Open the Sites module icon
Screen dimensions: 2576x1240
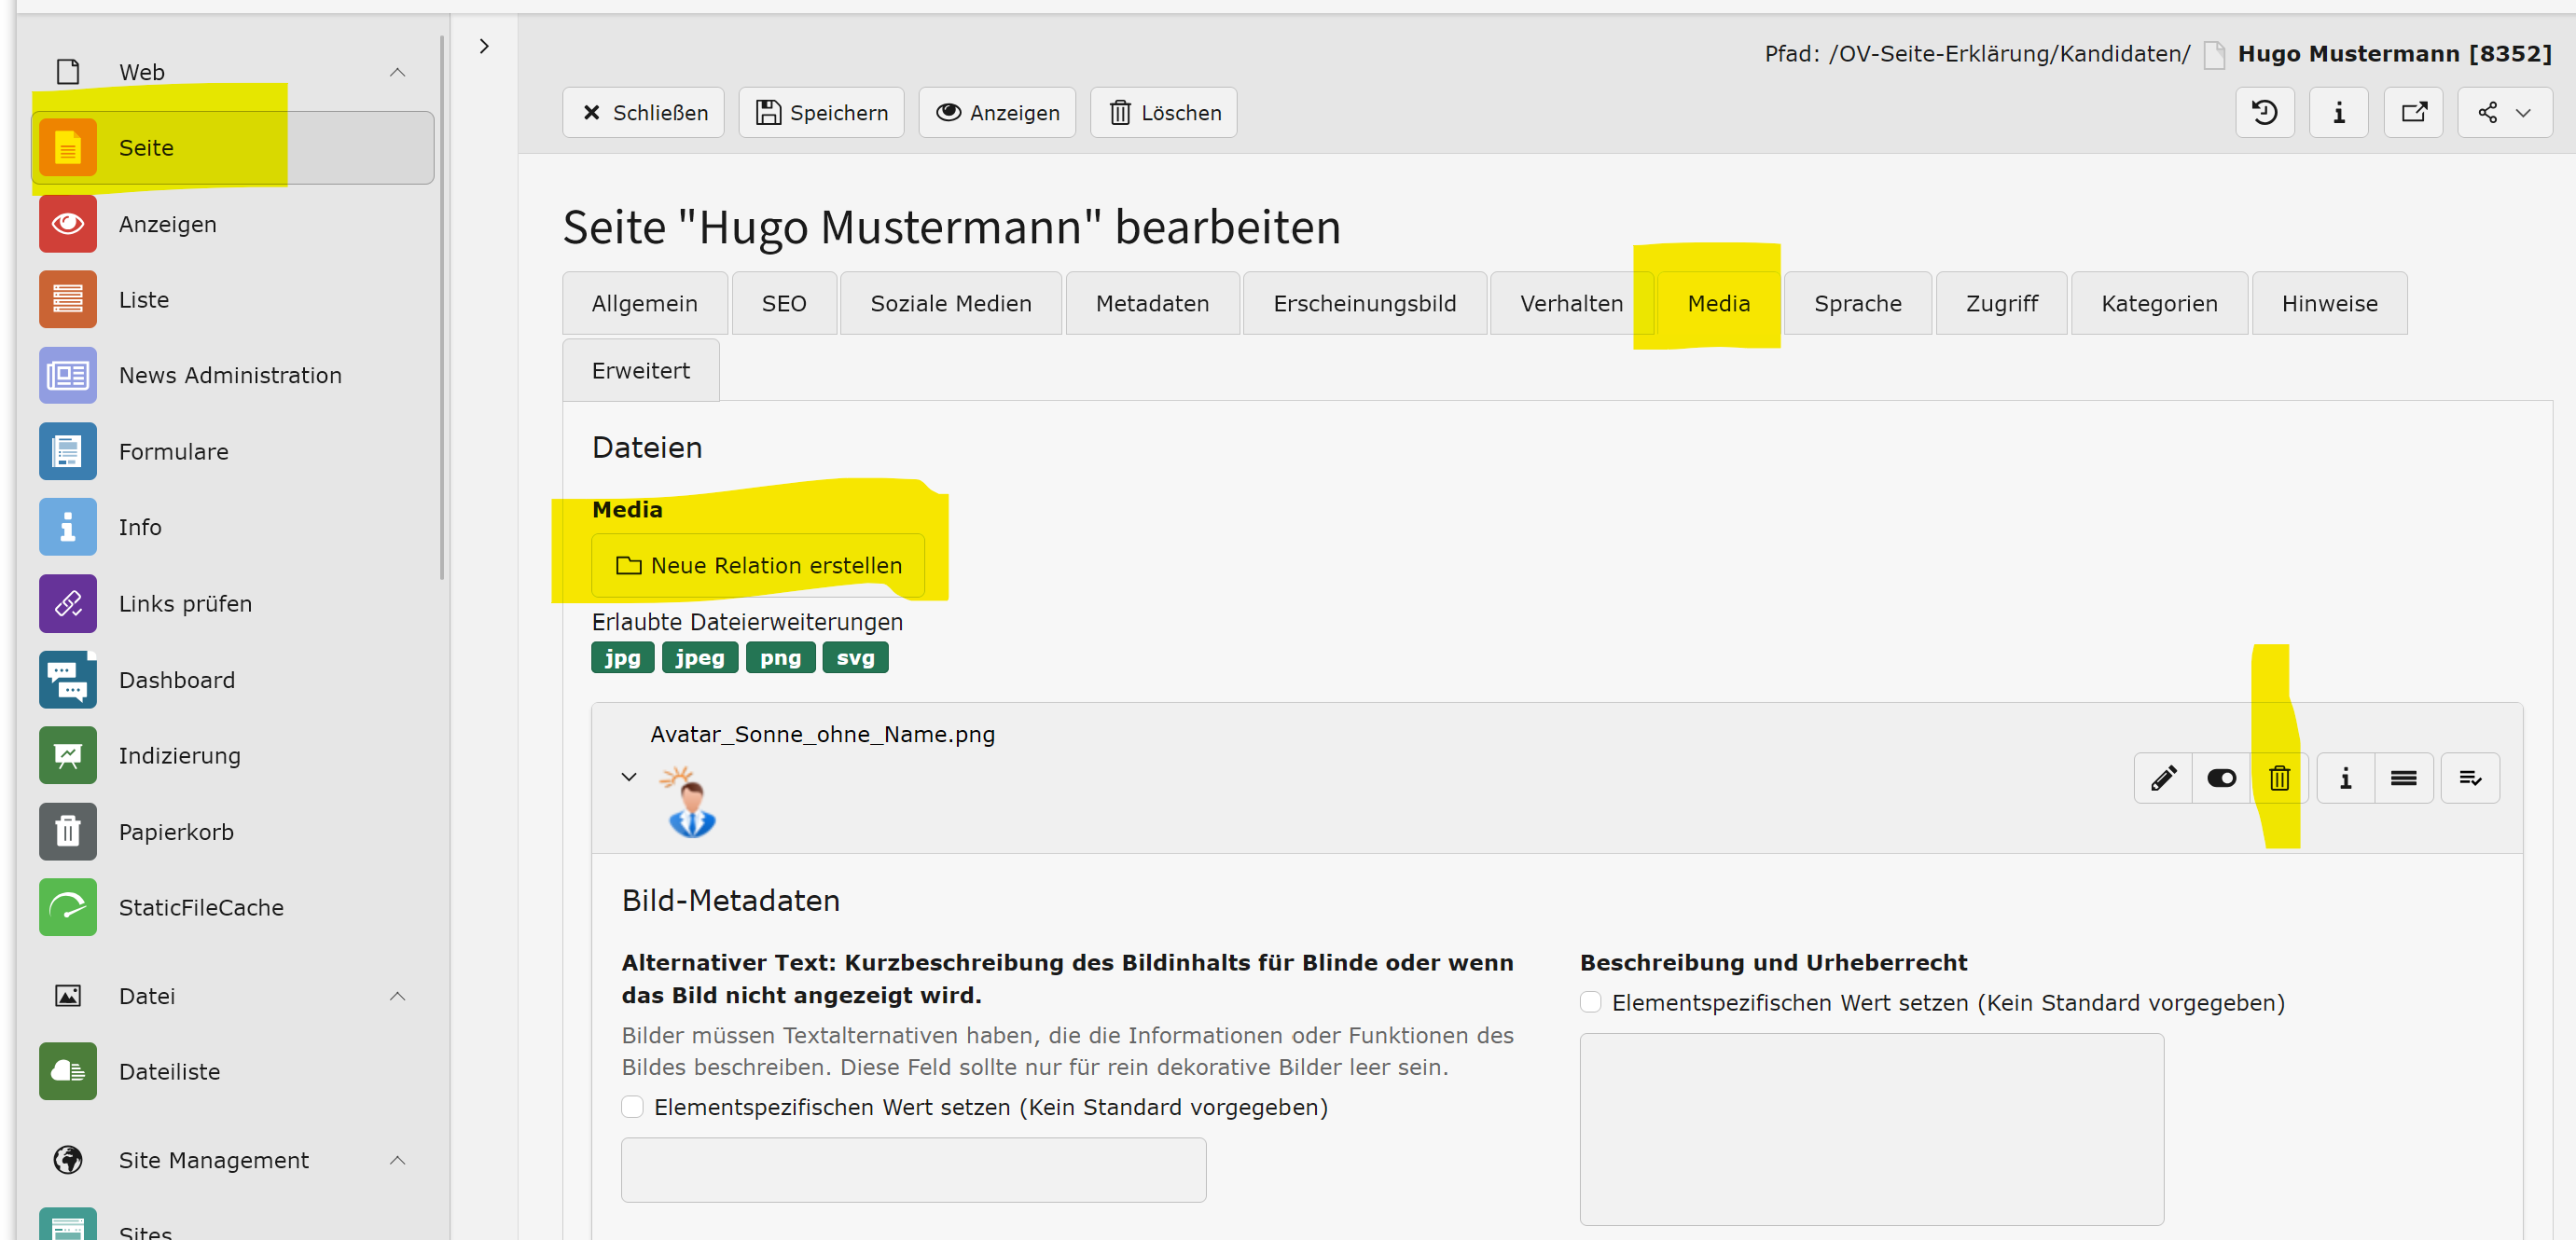[68, 1225]
